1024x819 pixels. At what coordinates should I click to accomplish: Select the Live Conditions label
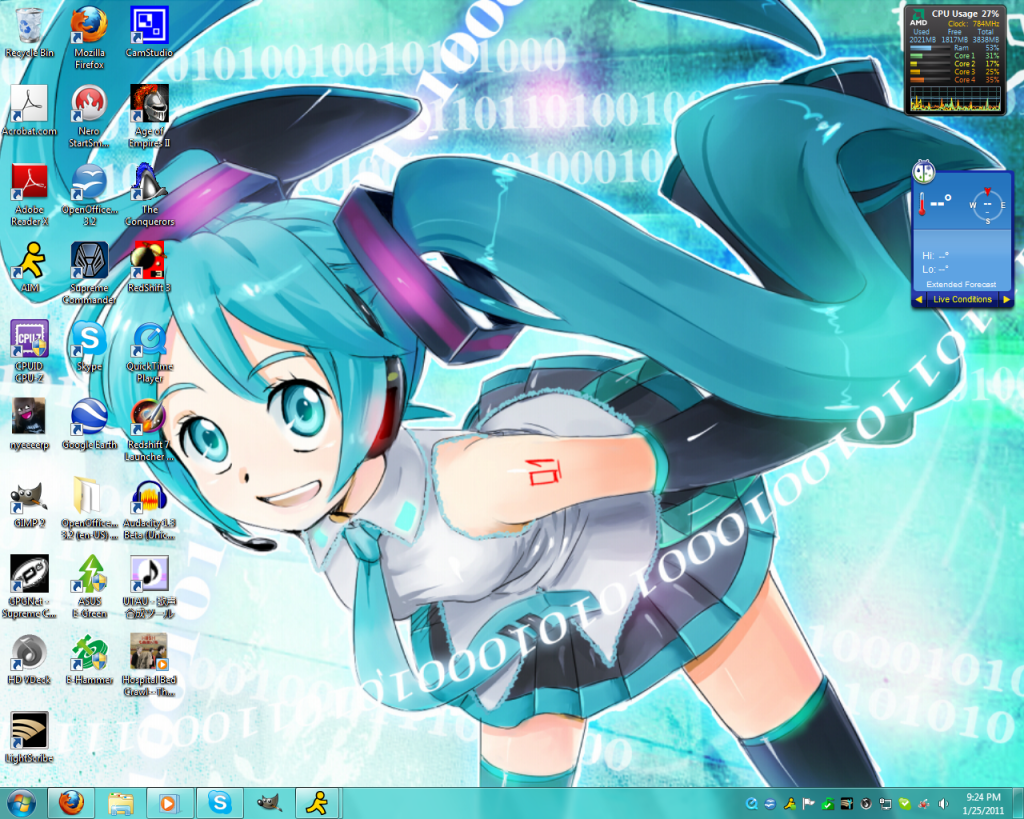pyautogui.click(x=962, y=299)
